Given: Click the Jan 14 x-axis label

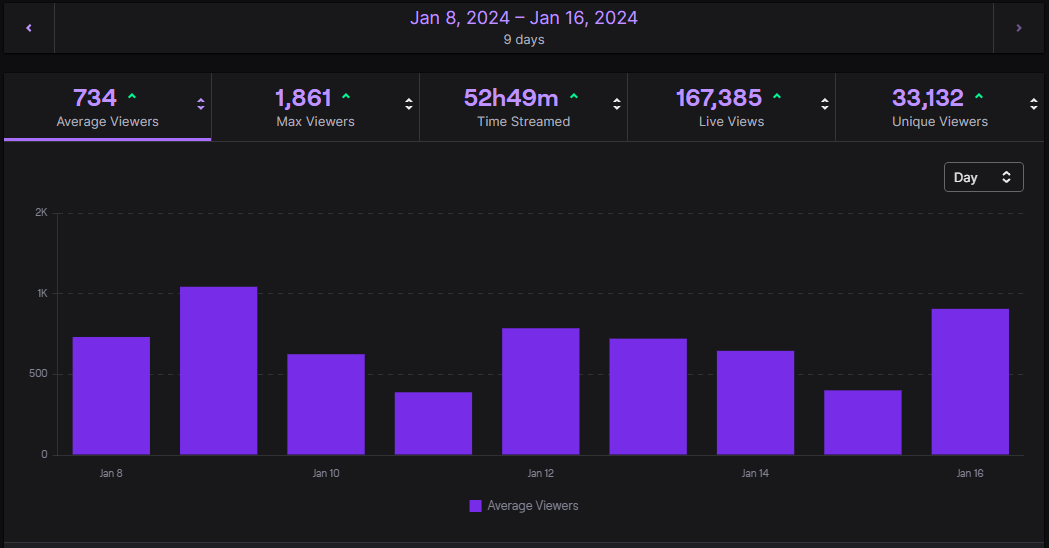Looking at the screenshot, I should (755, 473).
